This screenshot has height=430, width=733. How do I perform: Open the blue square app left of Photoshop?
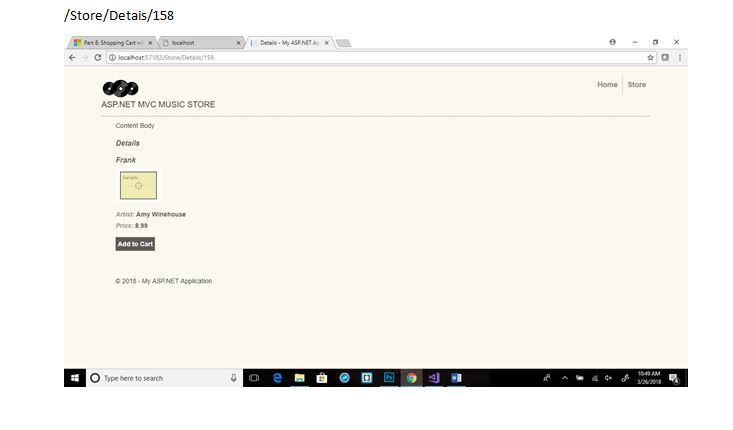pyautogui.click(x=367, y=378)
